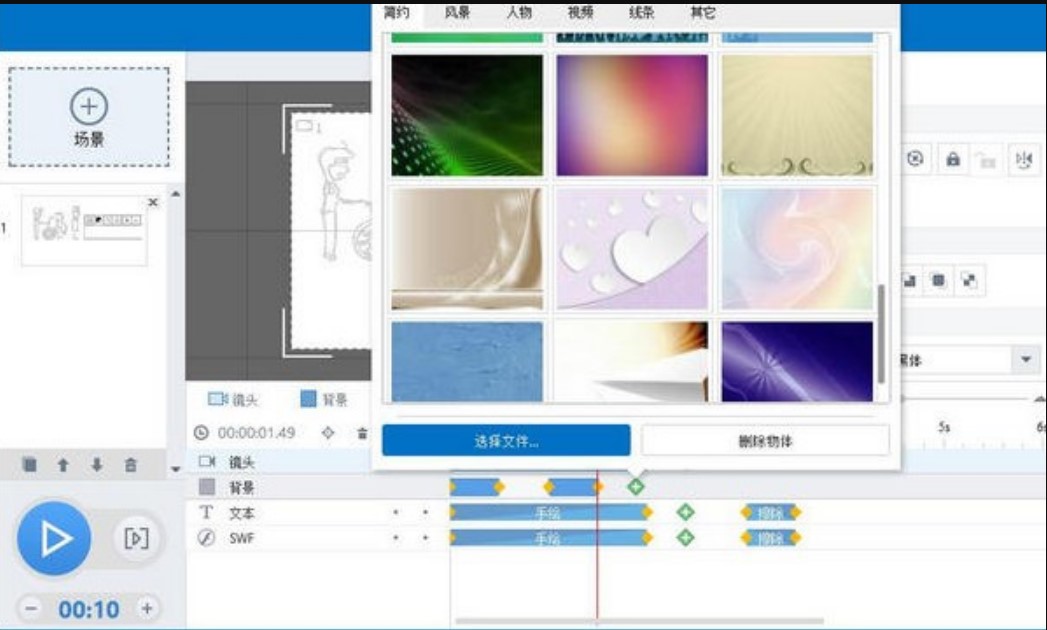This screenshot has height=630, width=1047.
Task: Select the SWF timeline track
Action: click(x=242, y=538)
